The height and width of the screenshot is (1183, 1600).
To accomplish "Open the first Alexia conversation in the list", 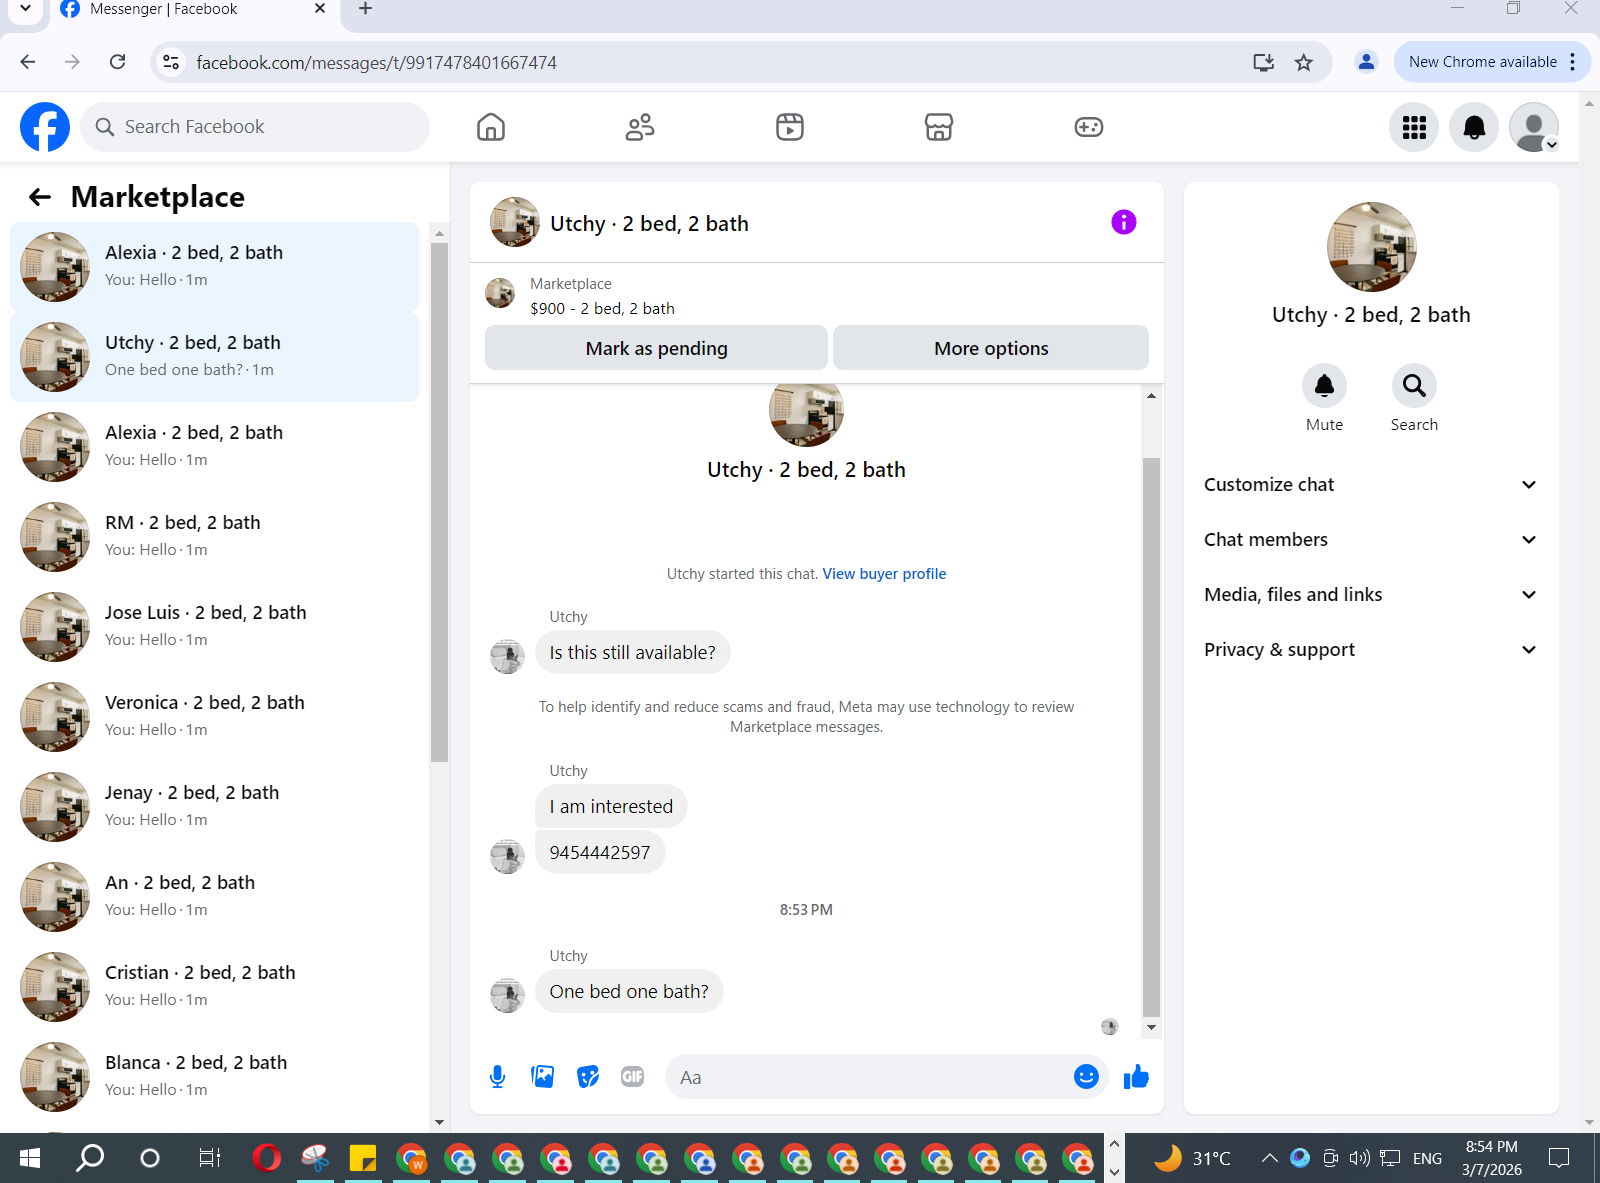I will (x=214, y=267).
